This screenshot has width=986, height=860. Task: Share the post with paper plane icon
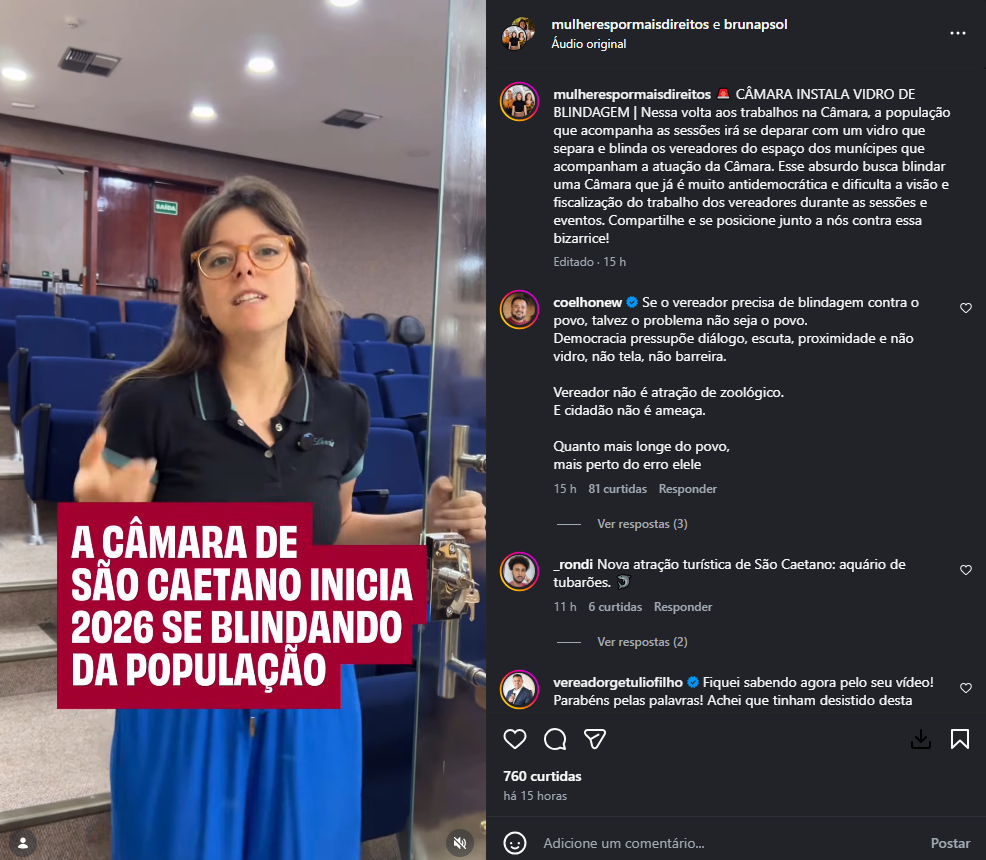pyautogui.click(x=594, y=739)
